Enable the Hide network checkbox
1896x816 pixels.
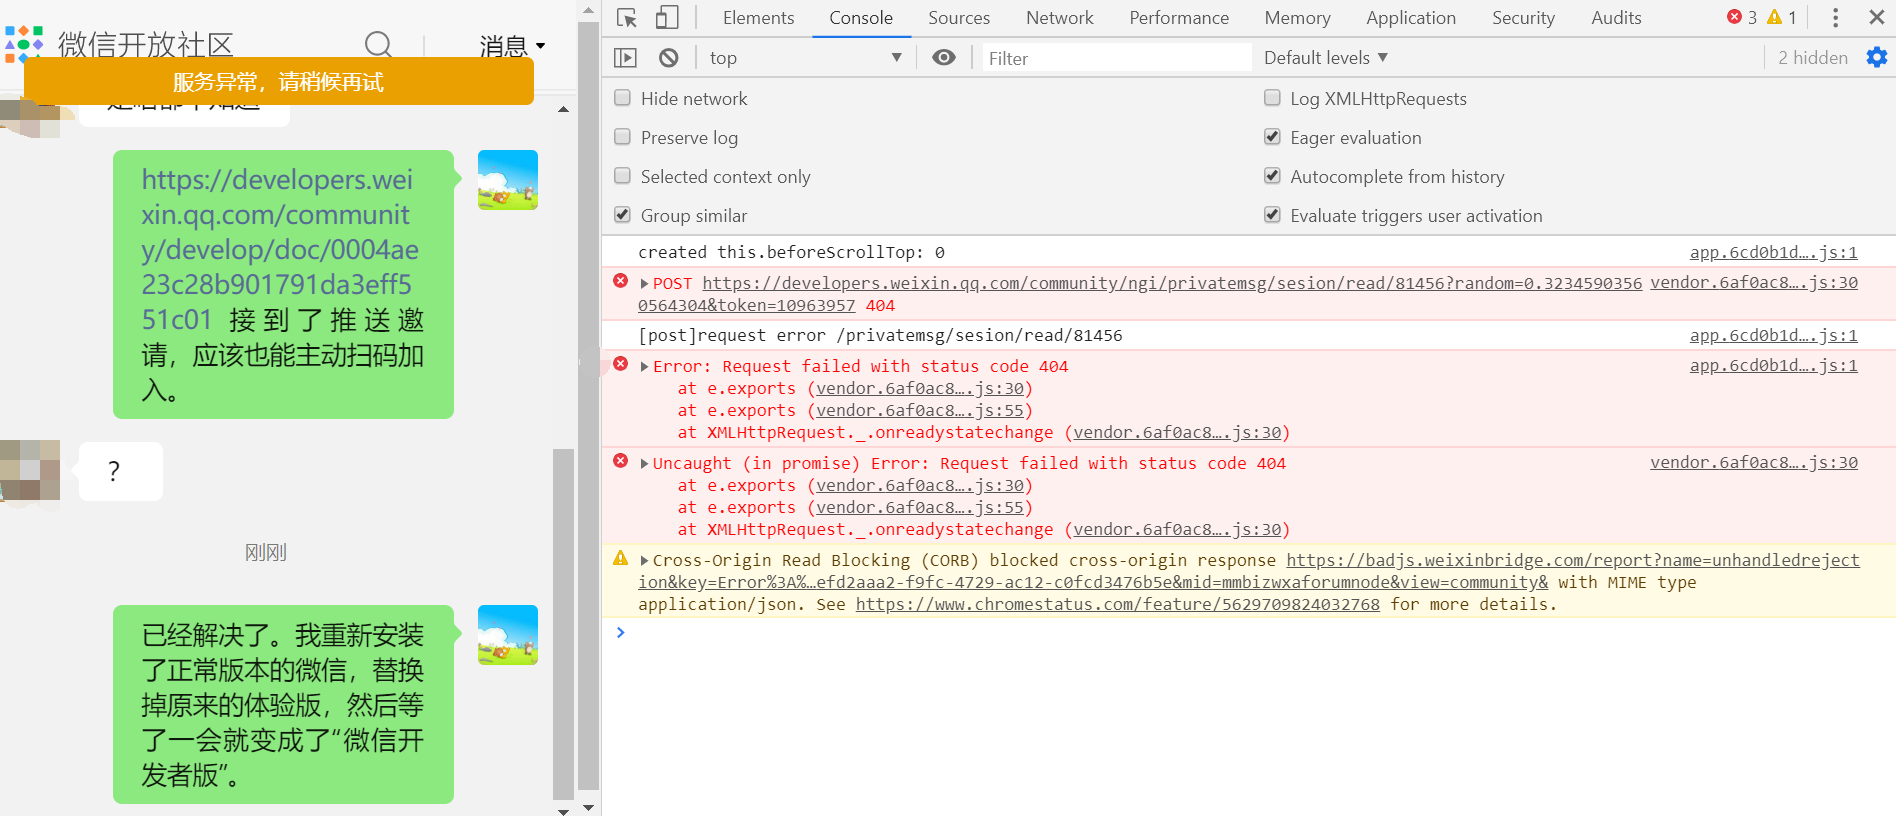(x=623, y=98)
